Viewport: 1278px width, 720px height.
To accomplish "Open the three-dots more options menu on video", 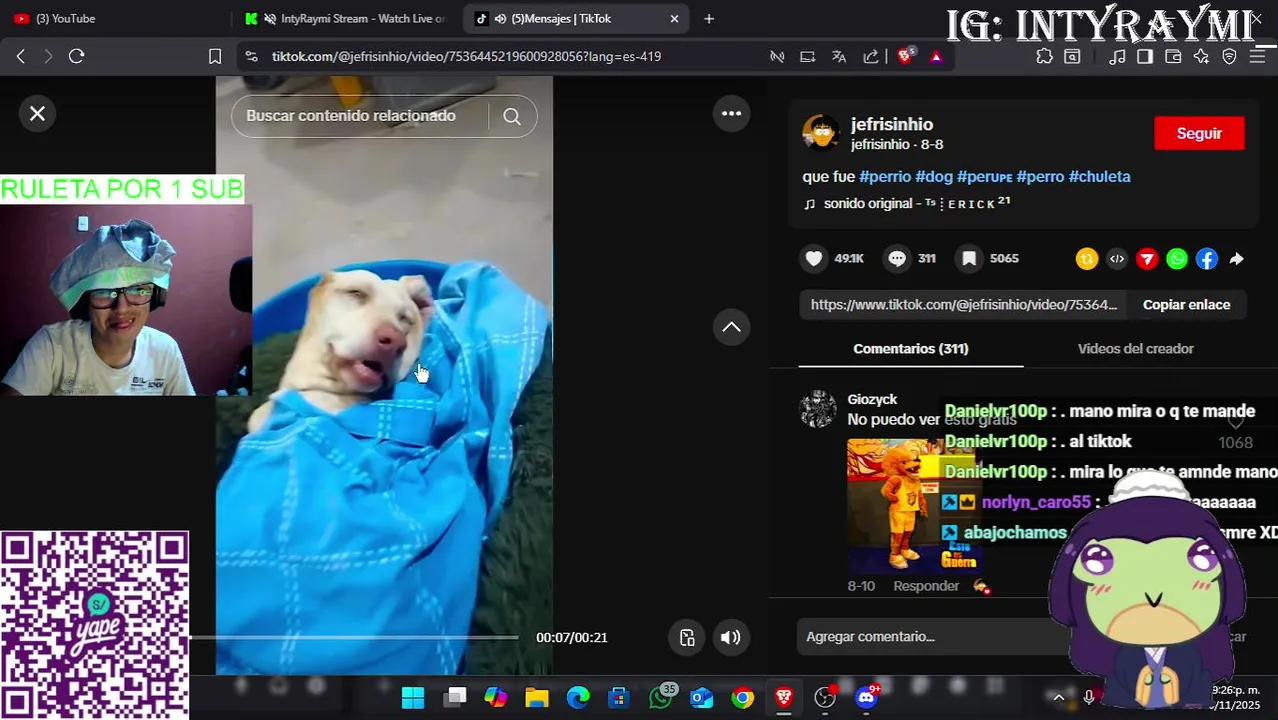I will pos(732,113).
